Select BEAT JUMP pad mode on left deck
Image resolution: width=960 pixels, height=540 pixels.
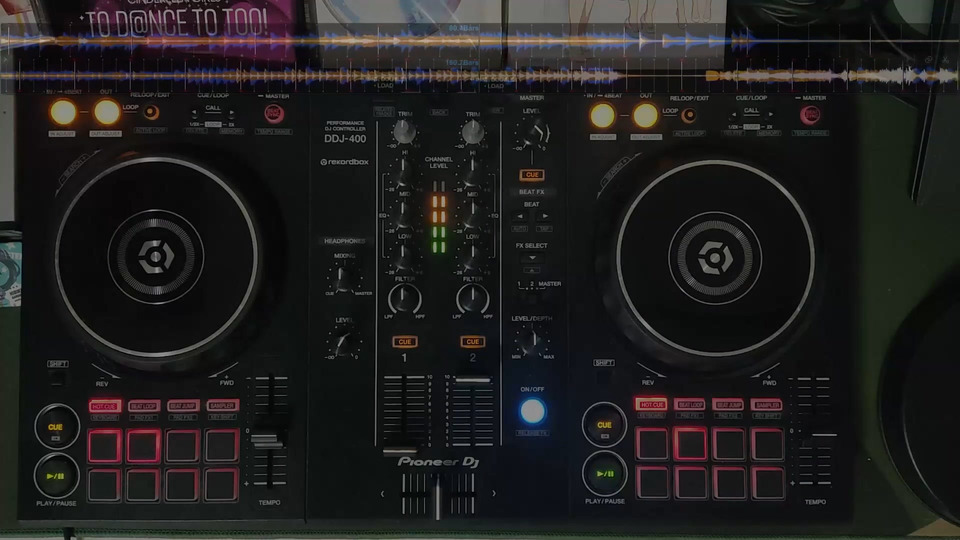[182, 406]
